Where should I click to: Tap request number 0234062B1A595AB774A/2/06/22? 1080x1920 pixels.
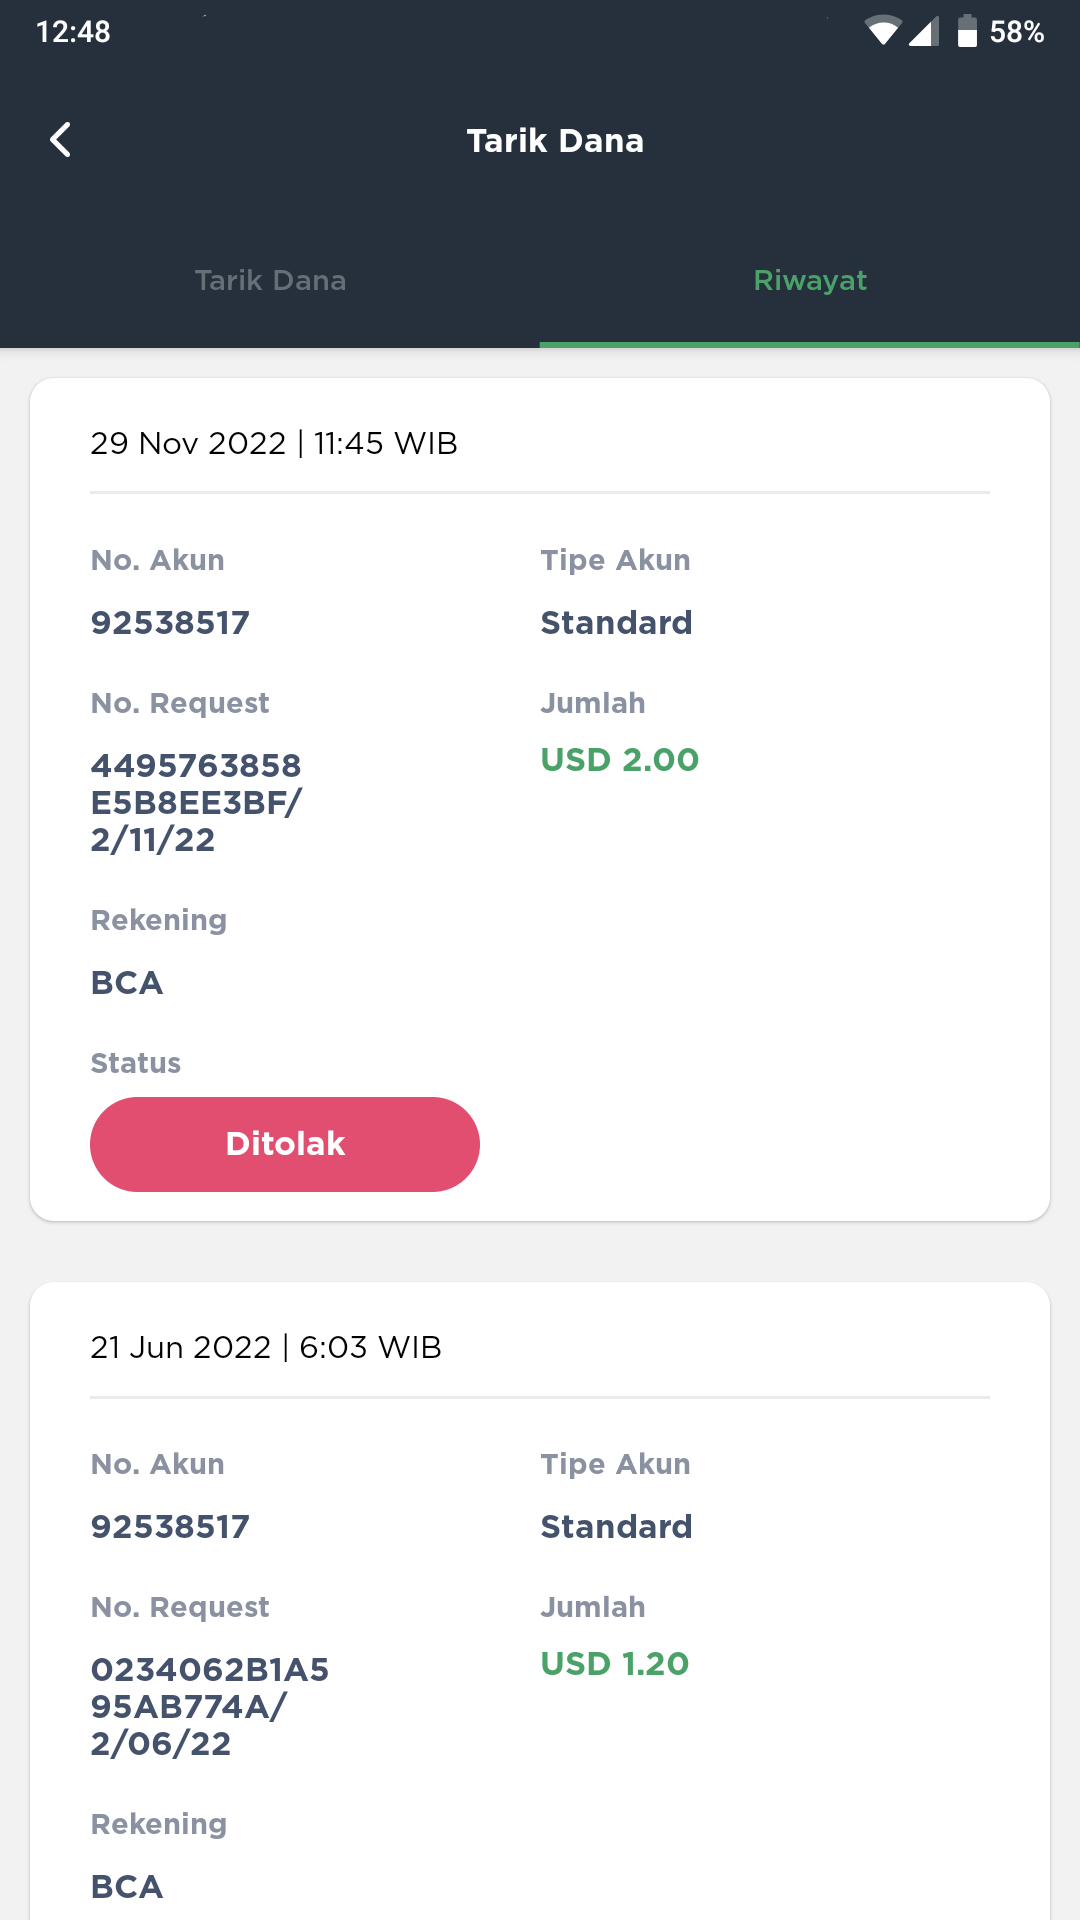point(210,1707)
